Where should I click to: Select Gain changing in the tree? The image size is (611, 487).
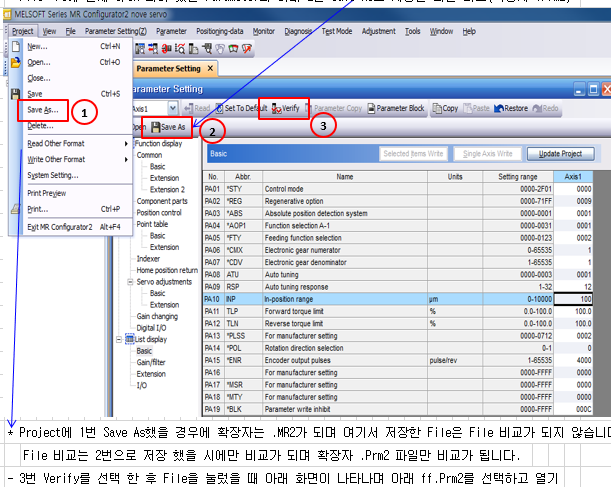[157, 316]
